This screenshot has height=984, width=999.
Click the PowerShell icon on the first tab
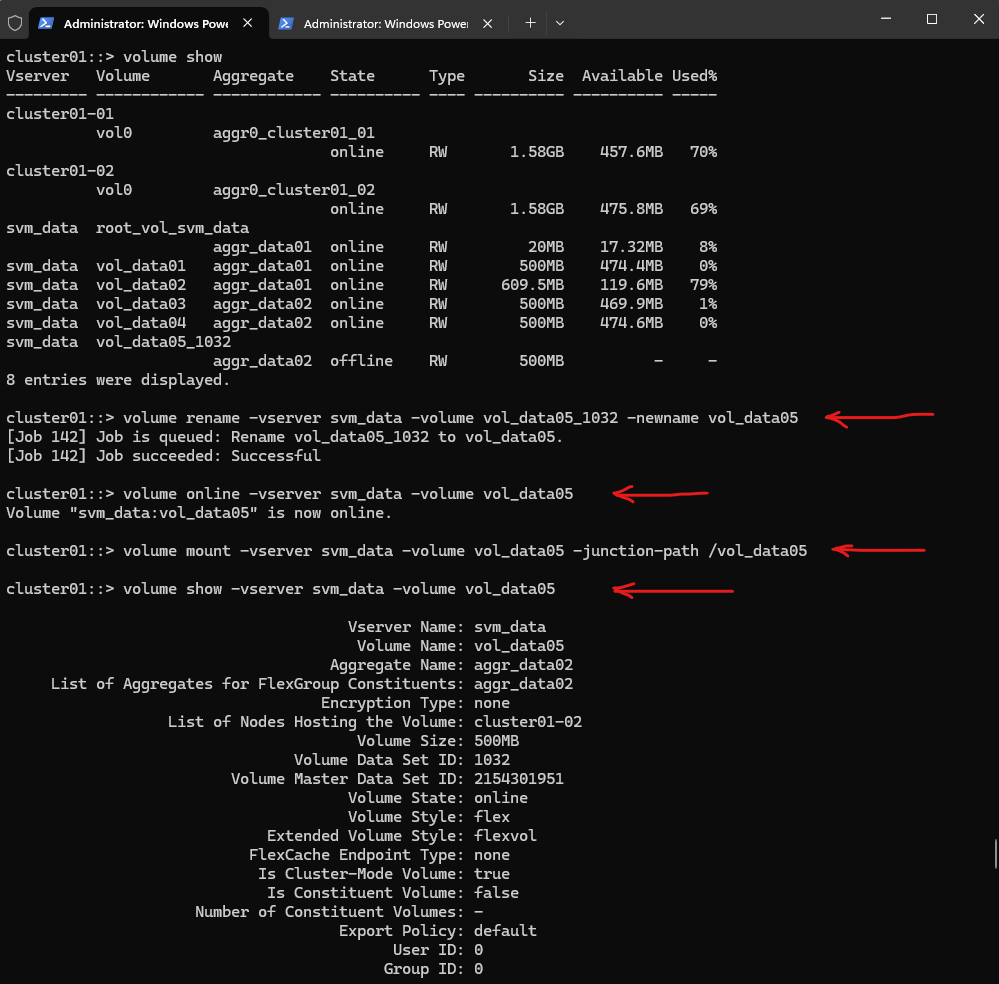pyautogui.click(x=46, y=23)
